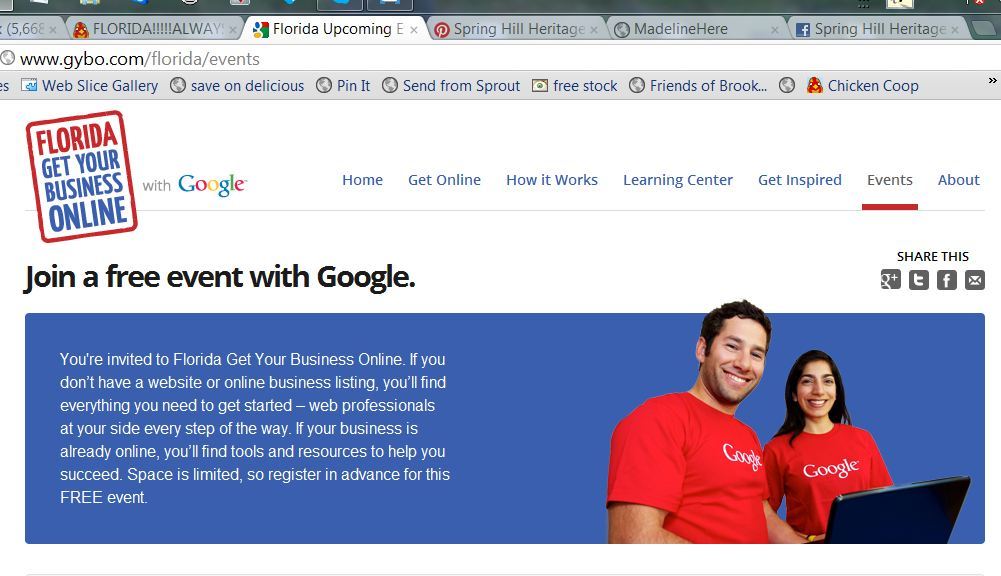The image size is (1001, 576).
Task: Share page via email envelope icon
Action: pos(975,280)
